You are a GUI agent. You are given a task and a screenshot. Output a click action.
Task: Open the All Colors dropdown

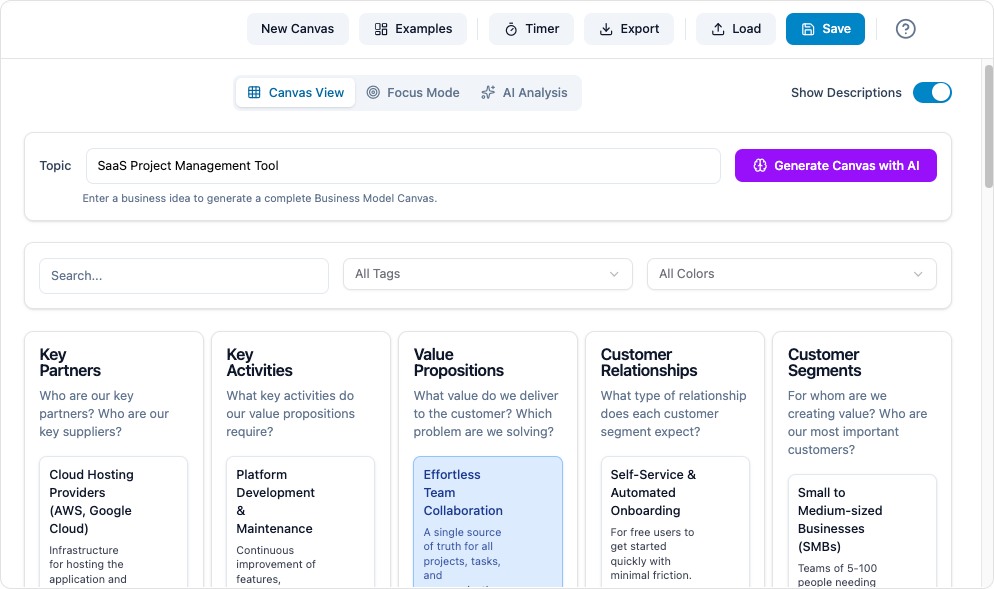tap(790, 273)
